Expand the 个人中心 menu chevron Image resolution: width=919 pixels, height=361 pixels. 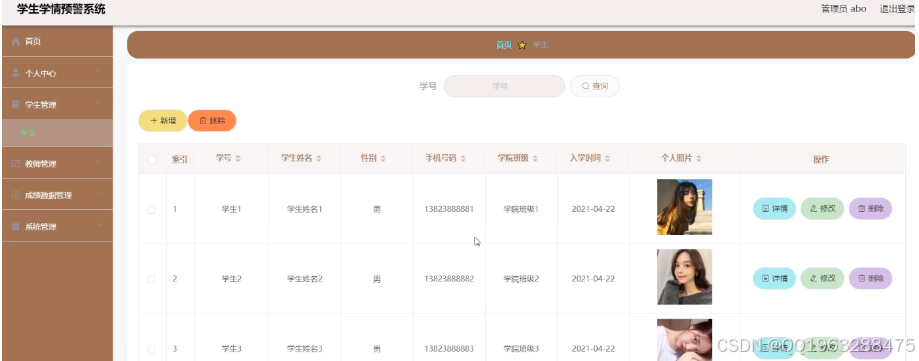(x=99, y=71)
